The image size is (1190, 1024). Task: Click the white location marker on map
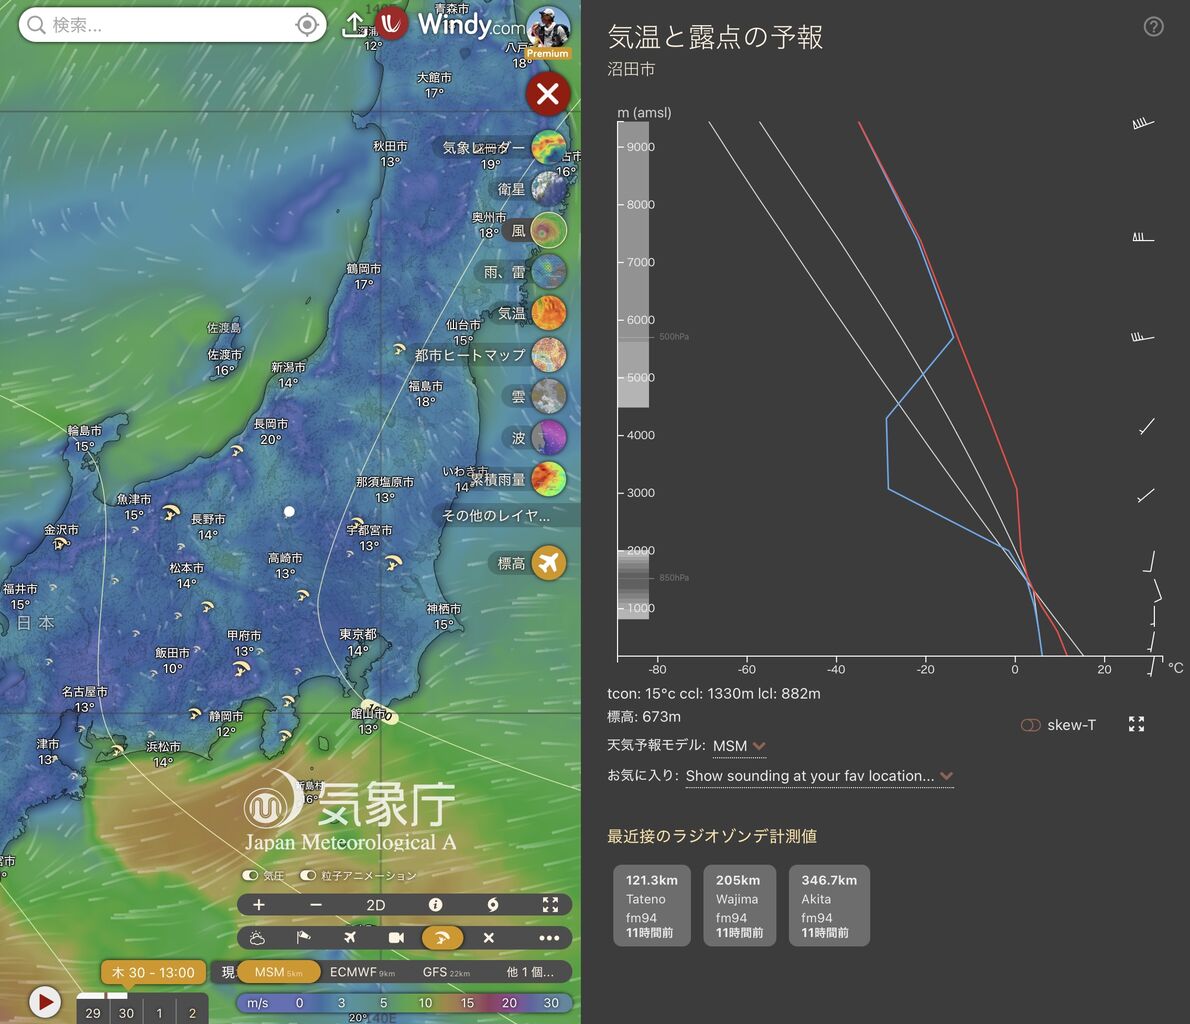289,512
